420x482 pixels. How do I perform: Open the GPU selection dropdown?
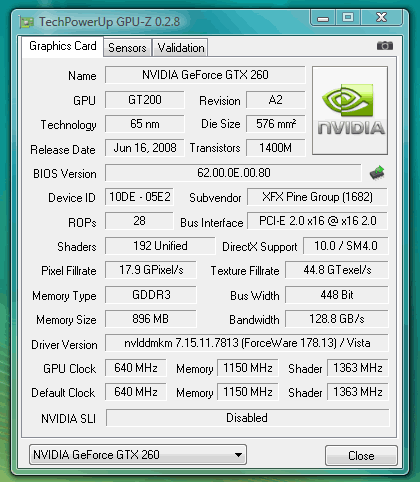pos(138,454)
